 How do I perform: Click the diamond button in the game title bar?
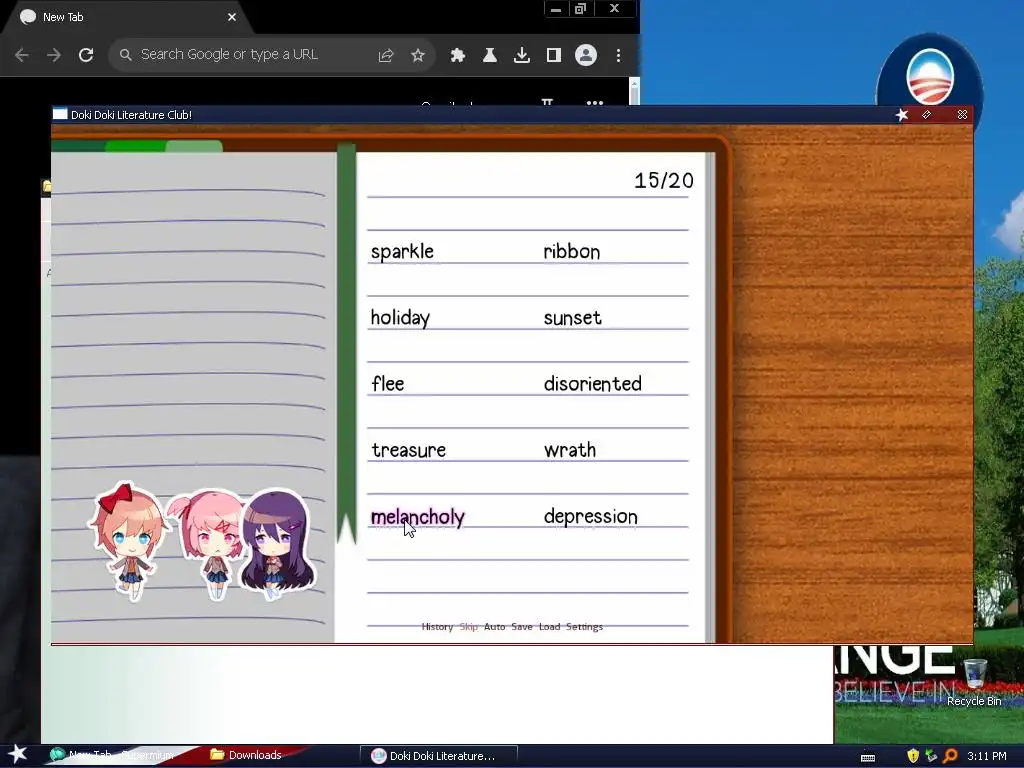coord(926,114)
